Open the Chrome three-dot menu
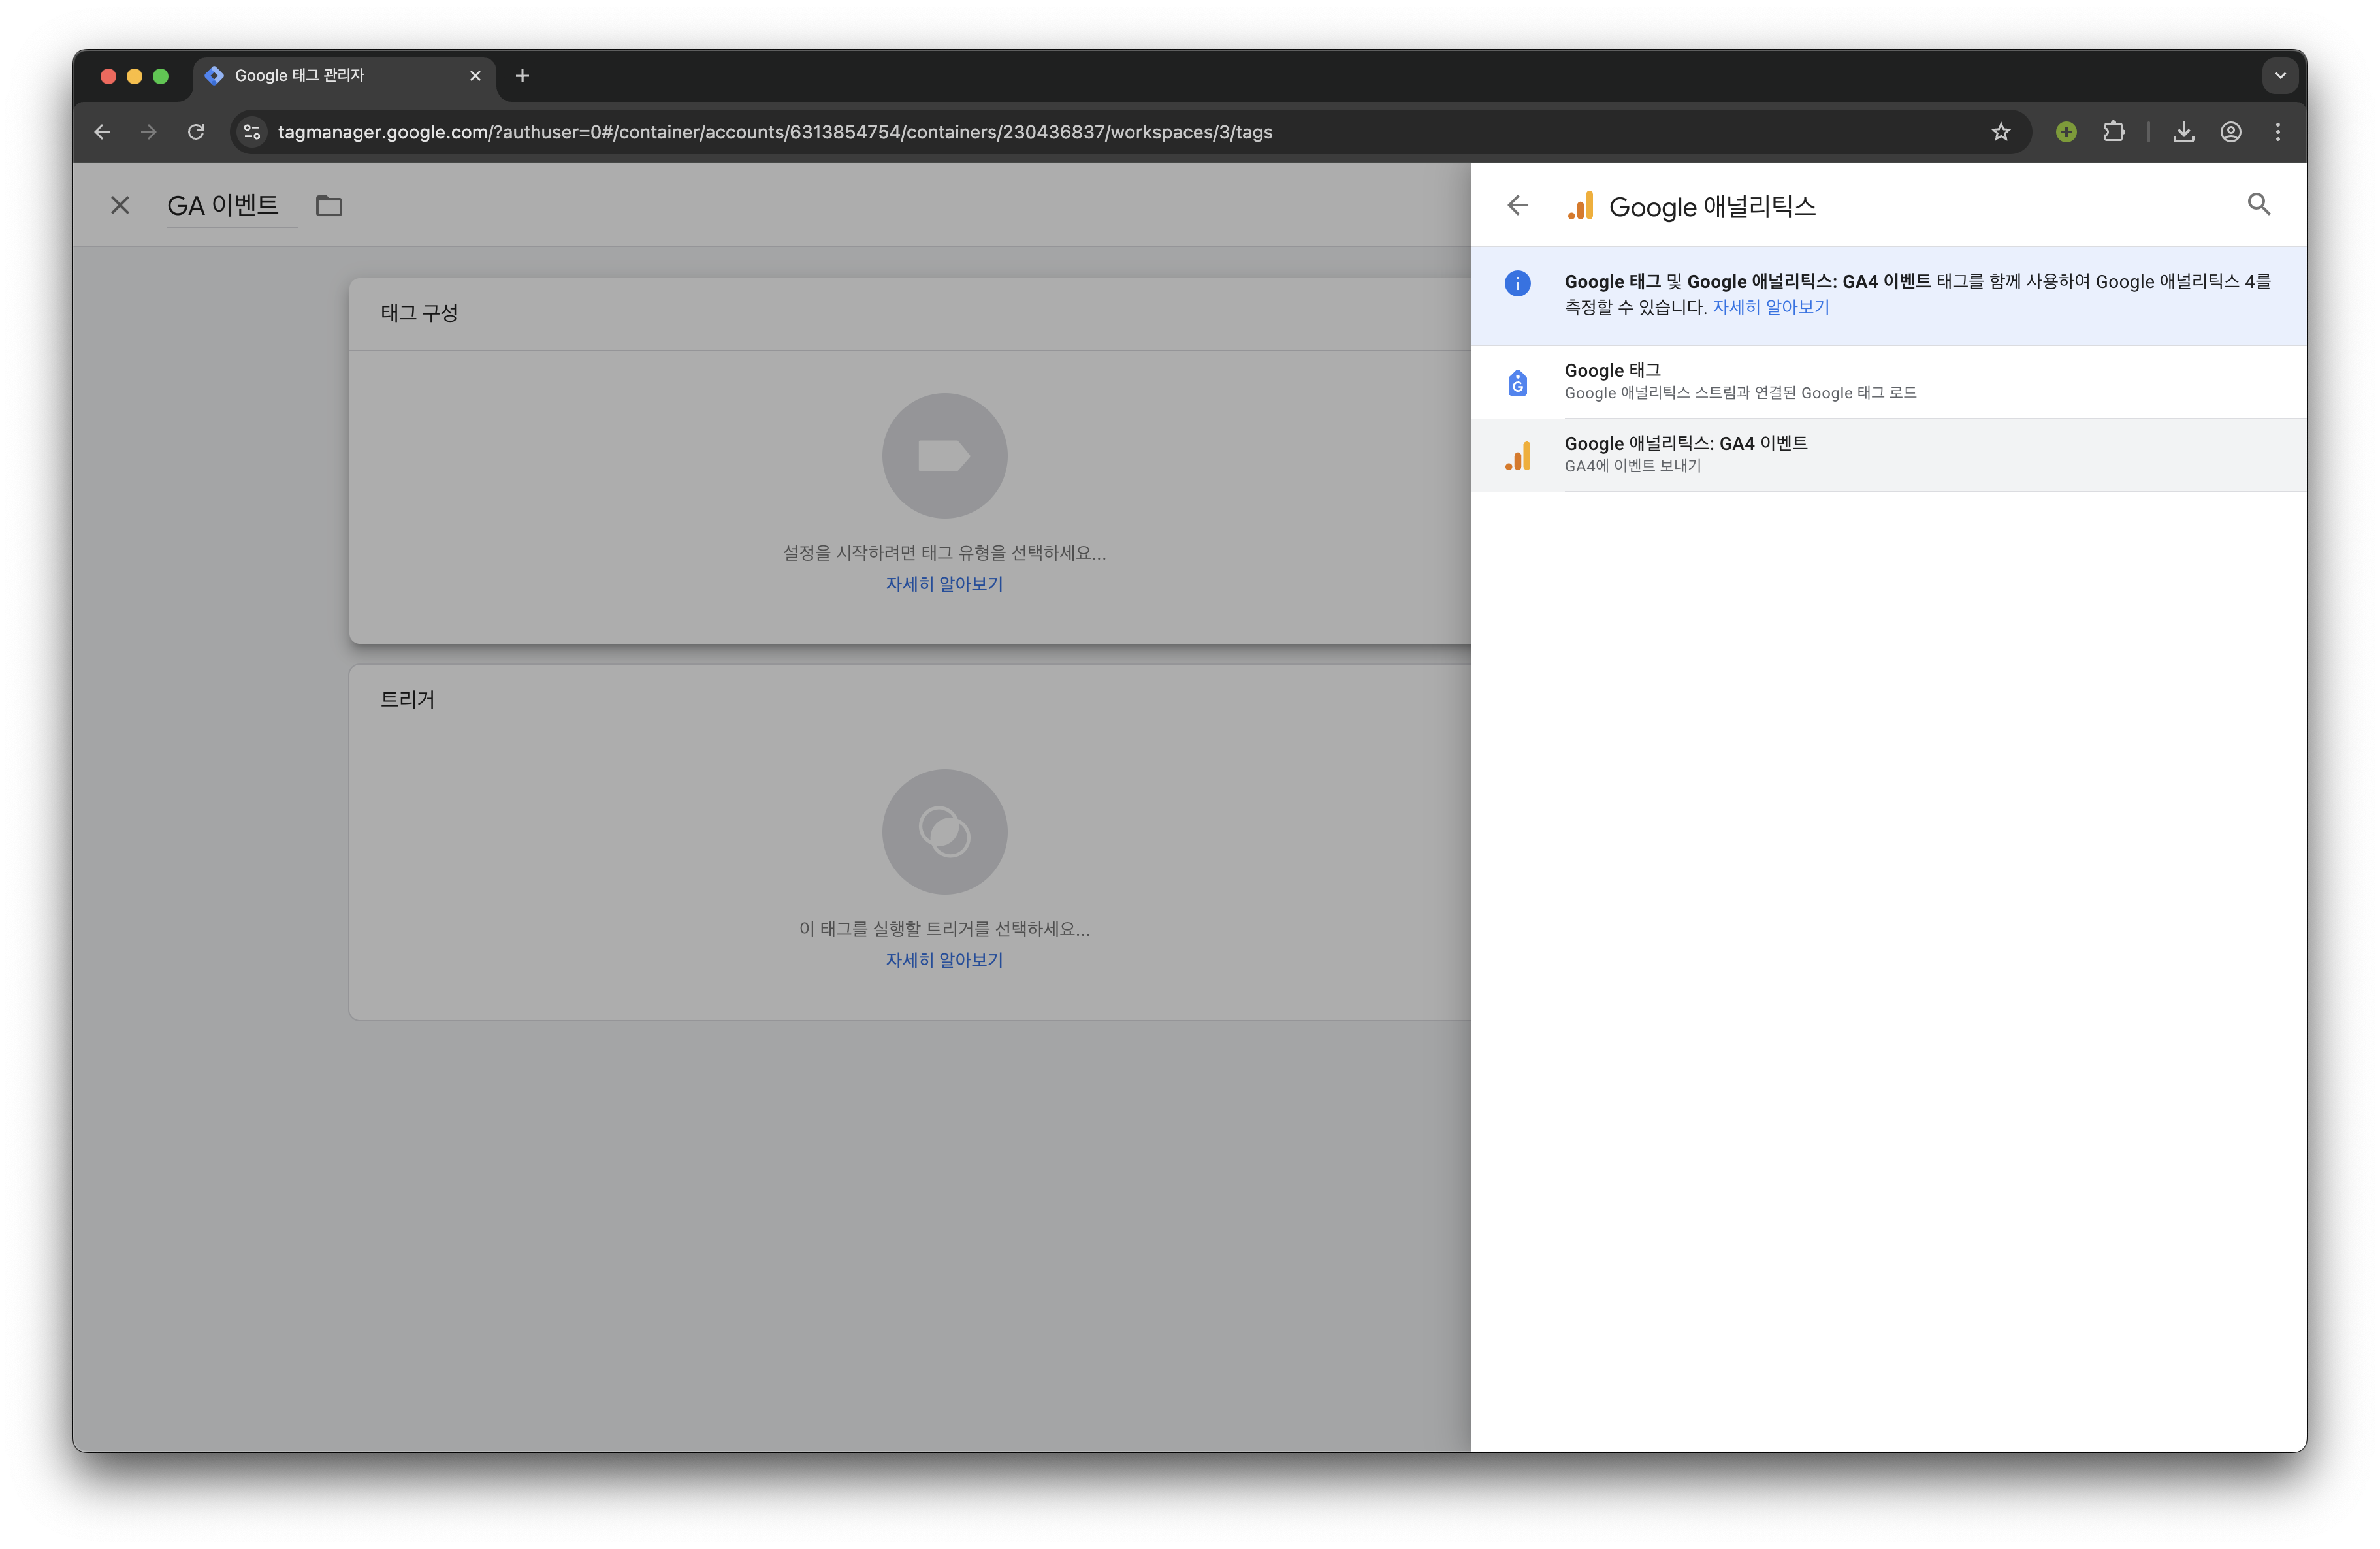This screenshot has height=1549, width=2380. (2278, 132)
